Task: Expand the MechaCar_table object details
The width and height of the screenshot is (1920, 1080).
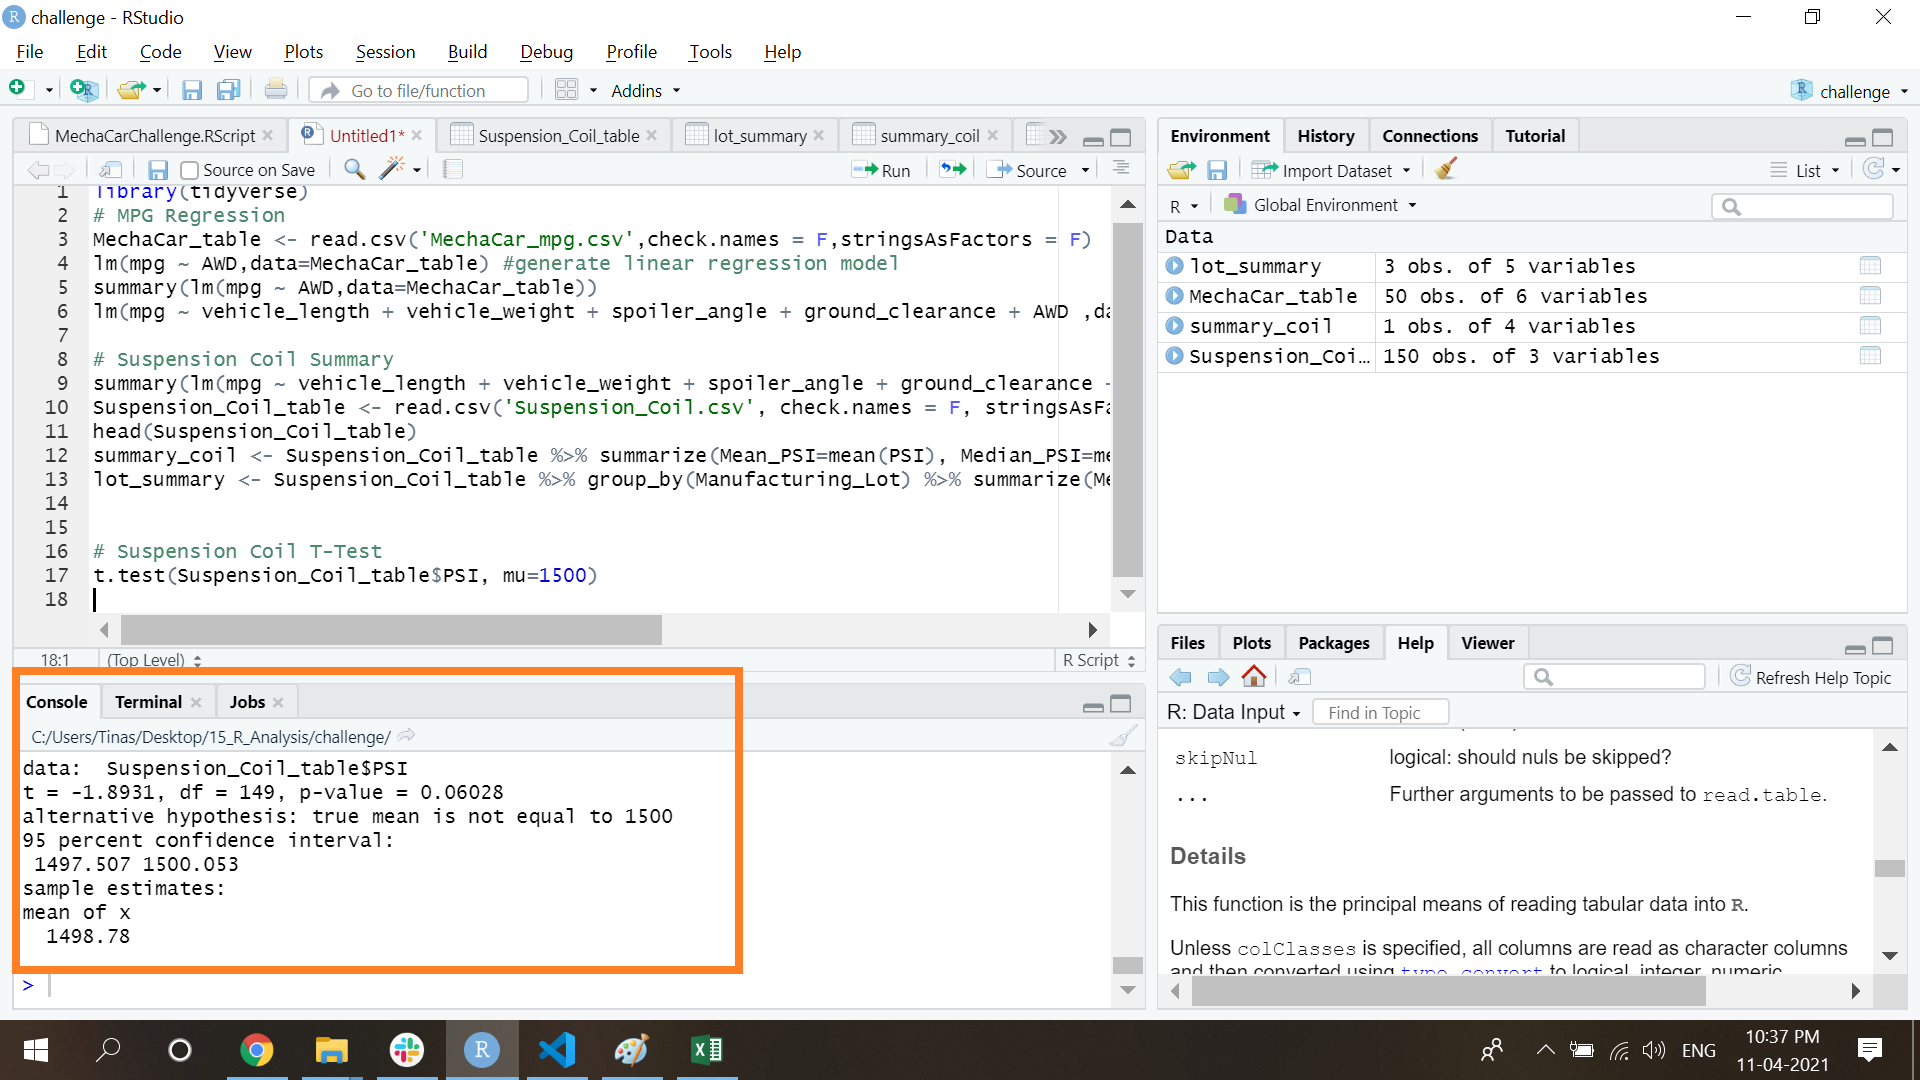Action: [x=1174, y=296]
